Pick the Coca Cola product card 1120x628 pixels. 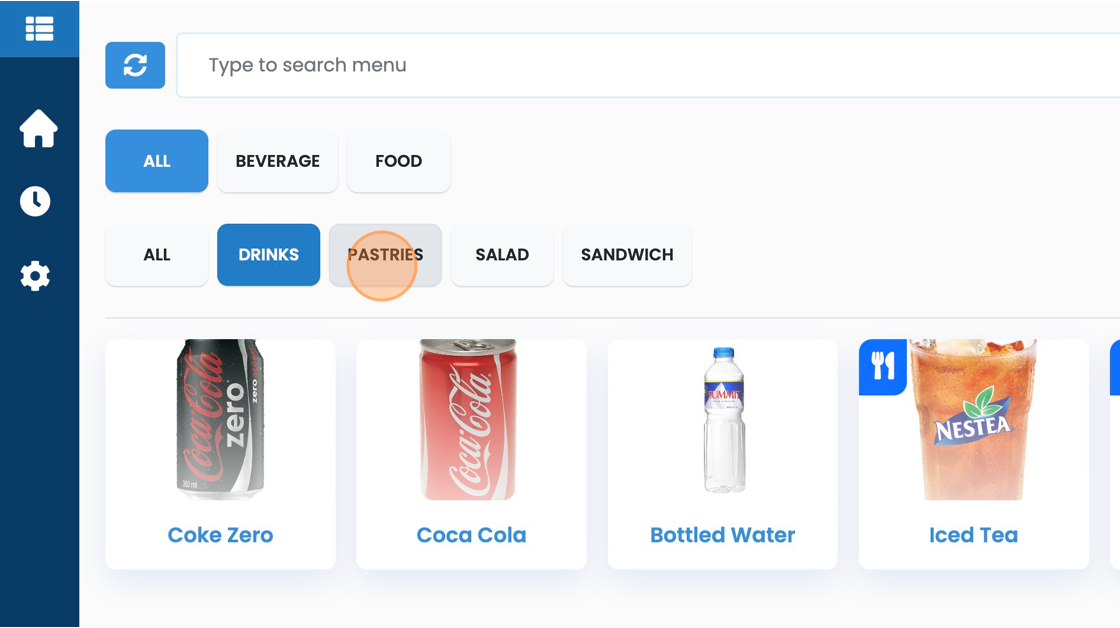471,454
